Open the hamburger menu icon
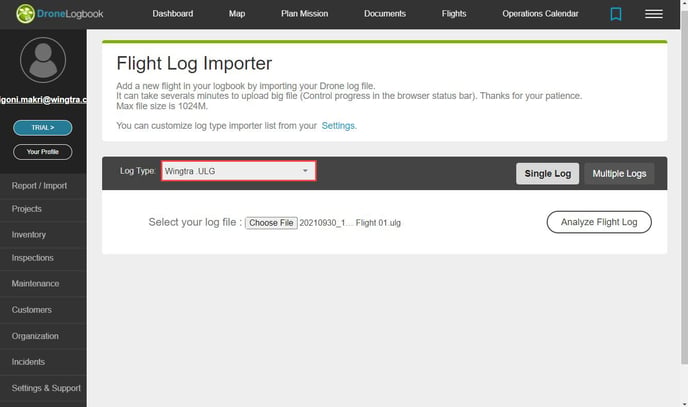The image size is (688, 407). (x=654, y=14)
